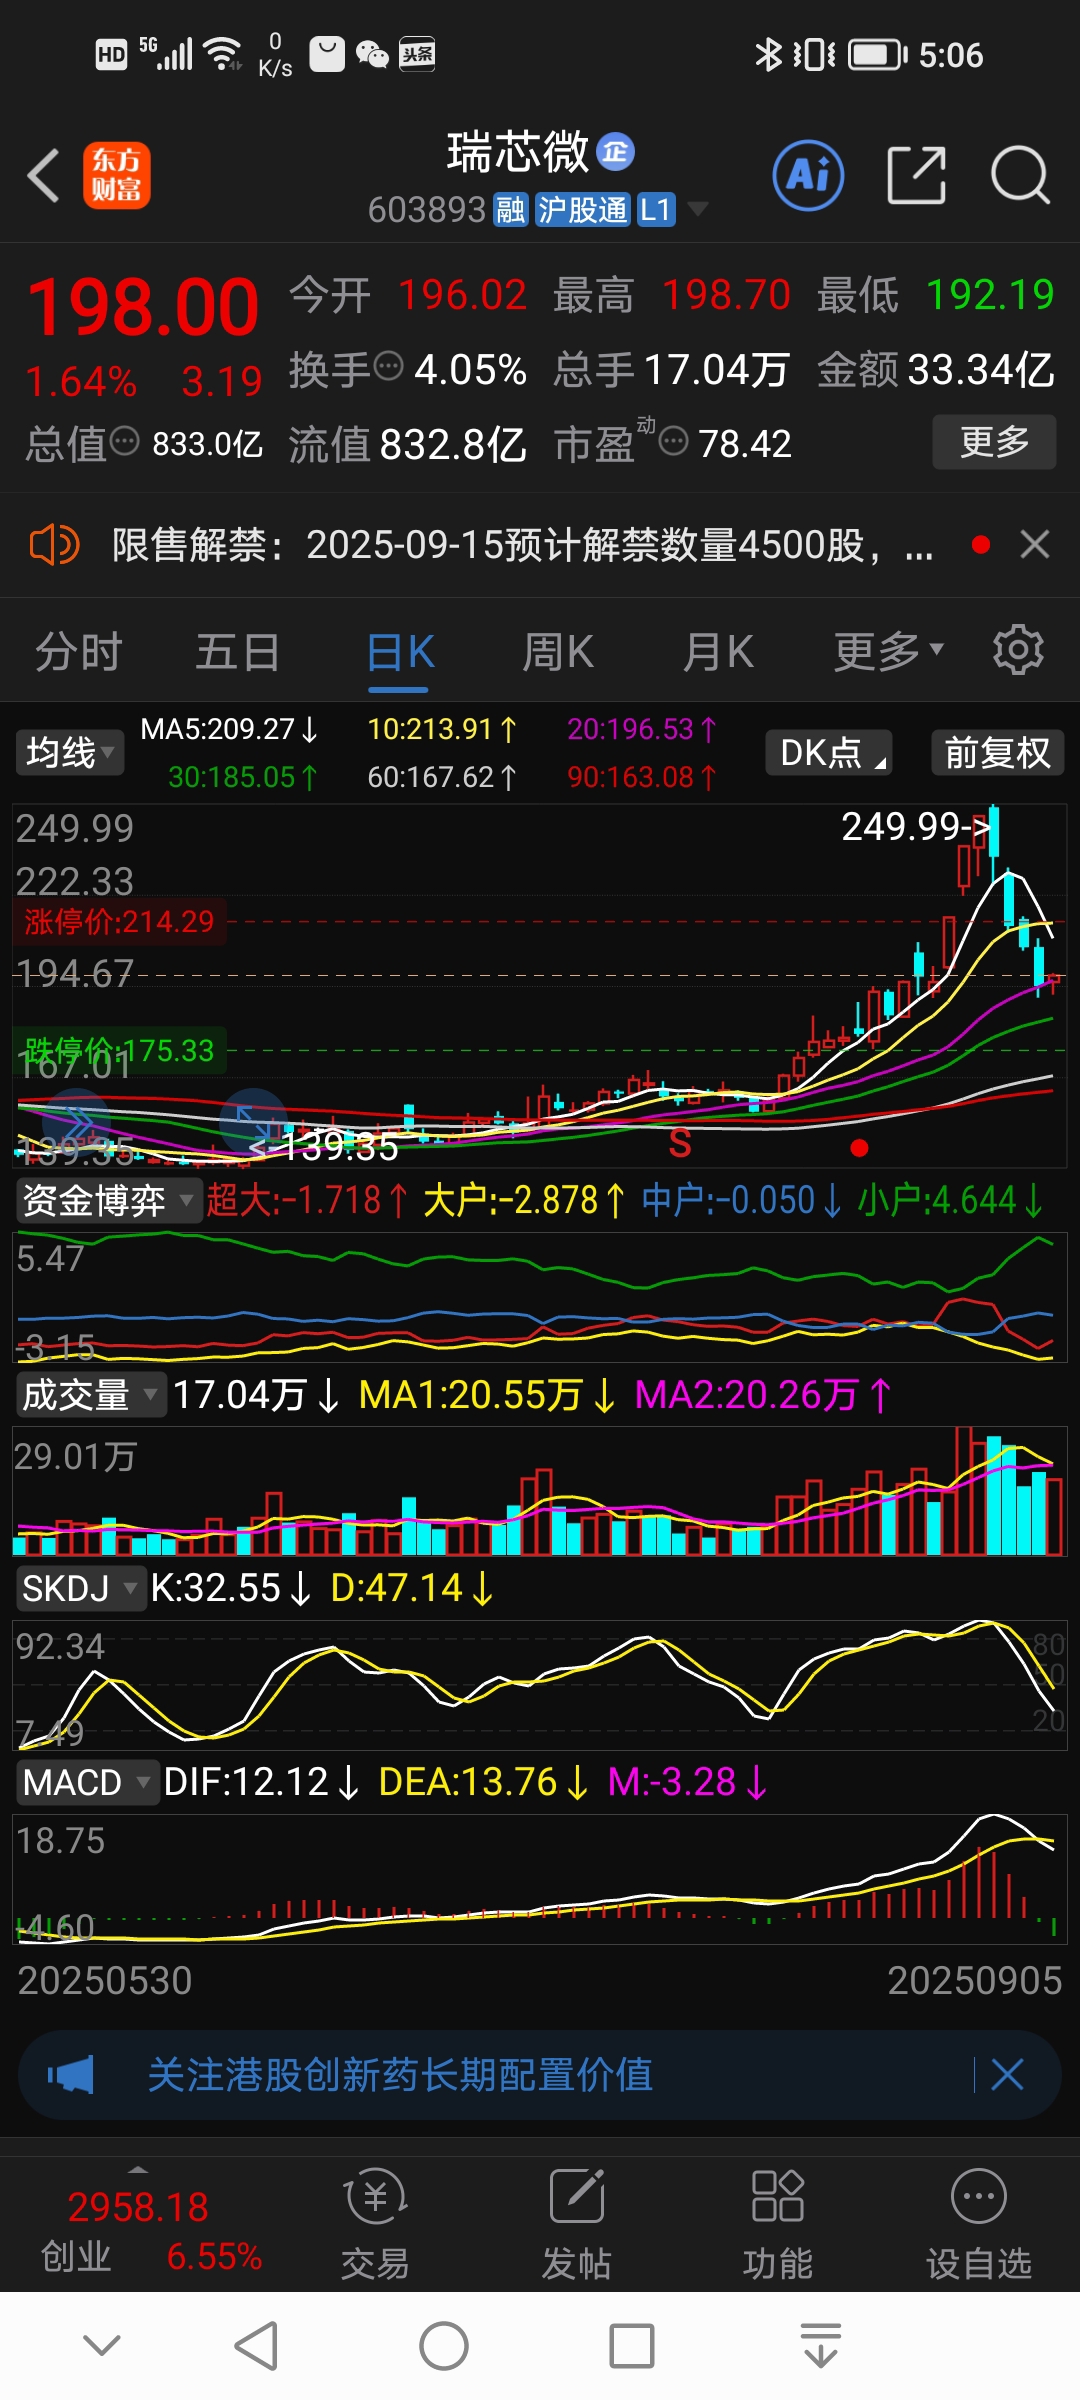Switch to 分时 chart tab
Screen dimensions: 1080x2400
pos(78,652)
